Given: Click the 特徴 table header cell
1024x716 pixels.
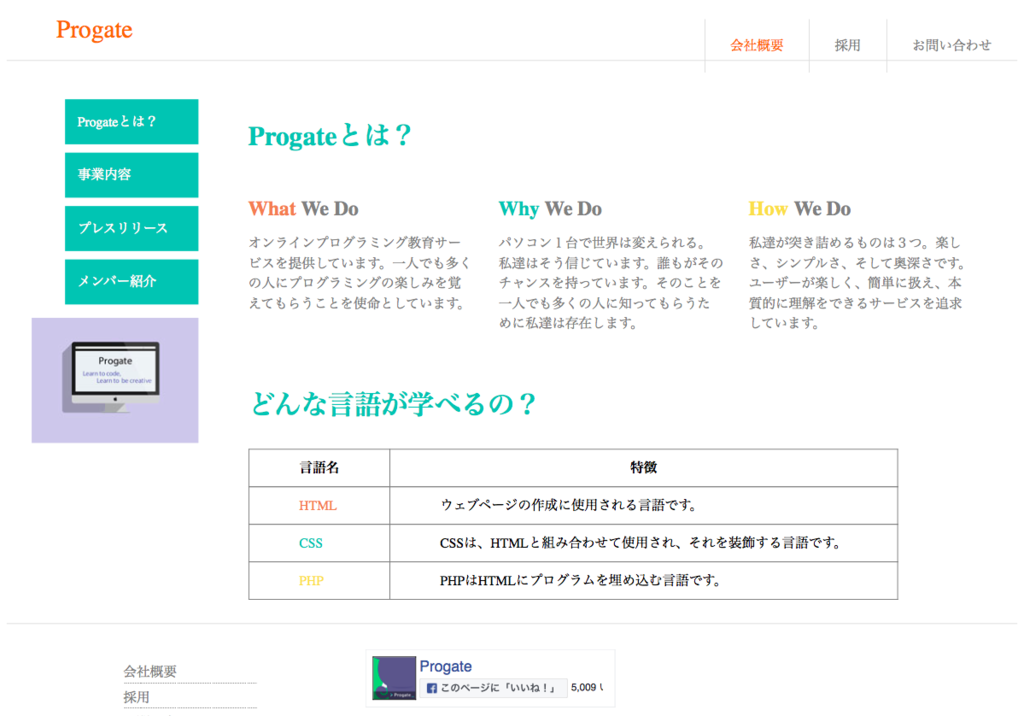Looking at the screenshot, I should (643, 468).
